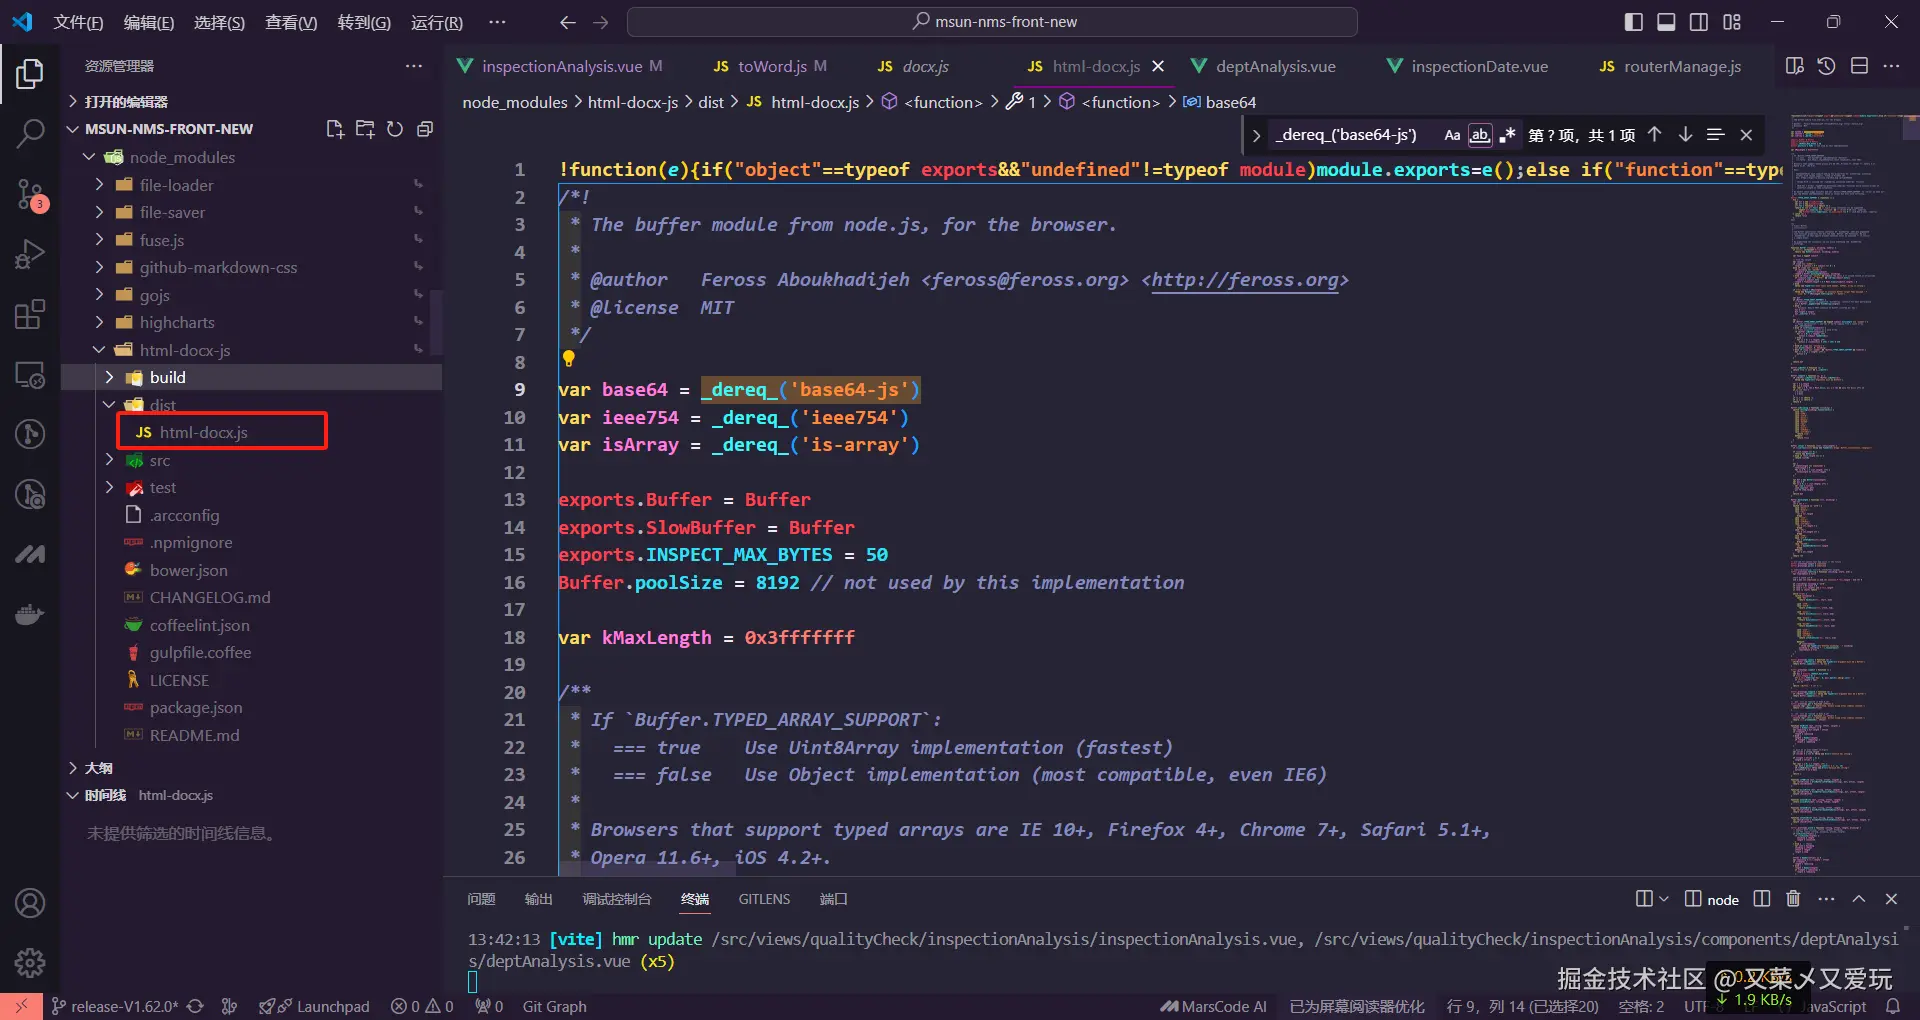This screenshot has height=1020, width=1920.
Task: Open the Explorer view in activity bar
Action: (30, 73)
